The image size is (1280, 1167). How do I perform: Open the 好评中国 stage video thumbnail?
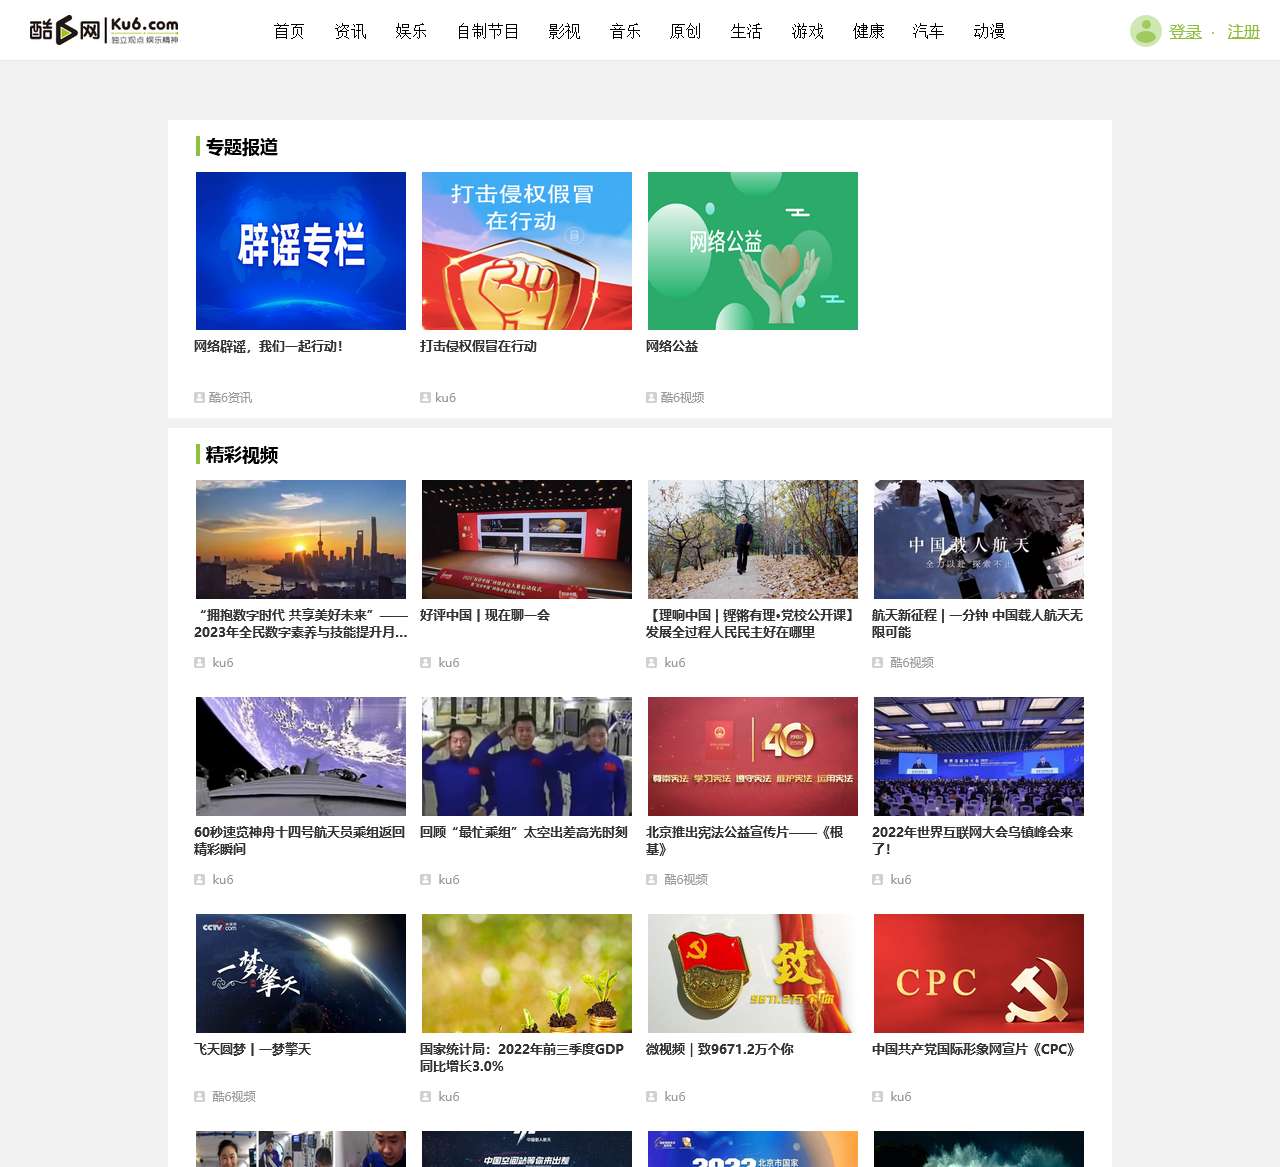coord(527,539)
